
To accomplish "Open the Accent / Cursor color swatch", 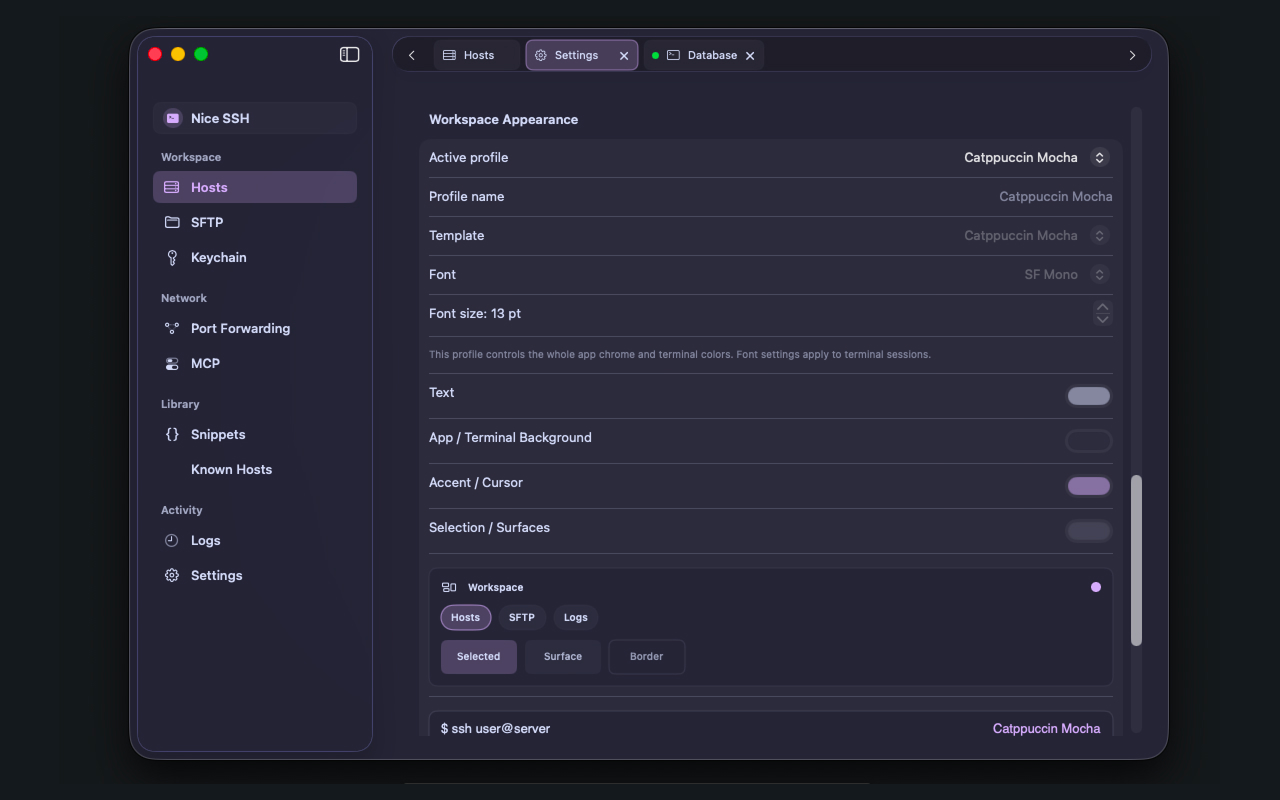I will [1089, 486].
